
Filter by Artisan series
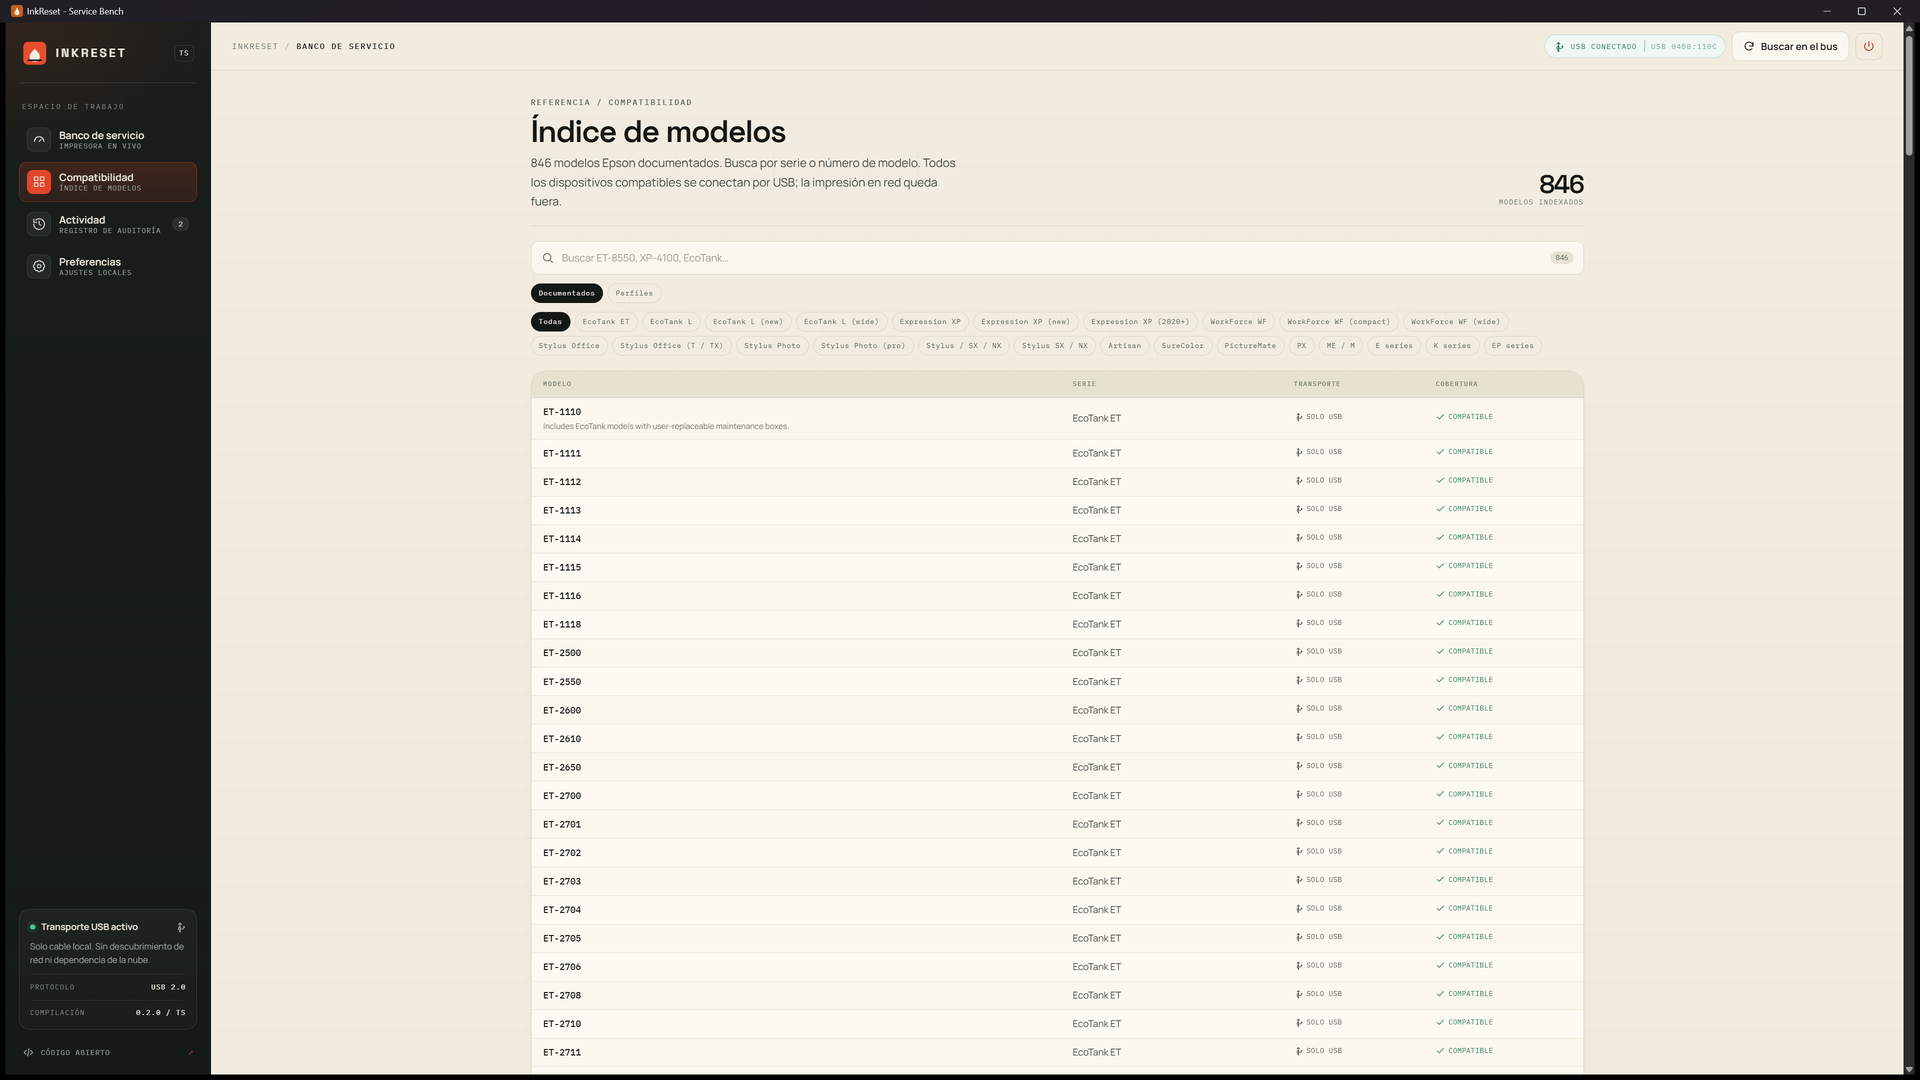pos(1124,346)
